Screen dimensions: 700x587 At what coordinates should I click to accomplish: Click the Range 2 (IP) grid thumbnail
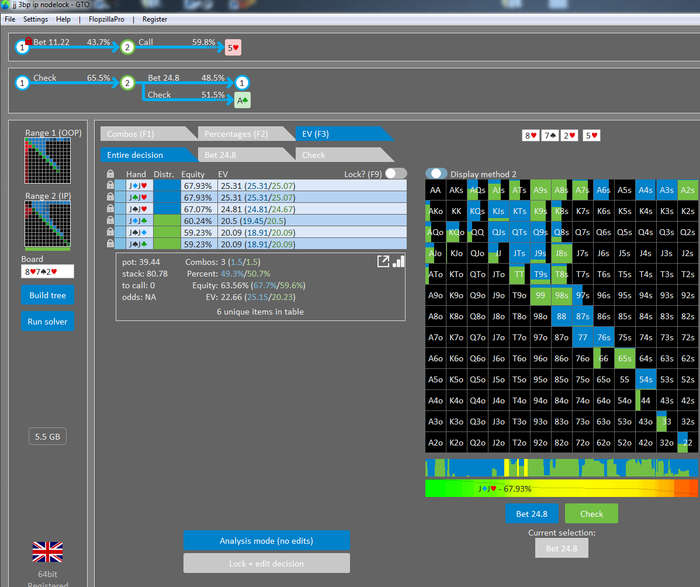pyautogui.click(x=47, y=224)
